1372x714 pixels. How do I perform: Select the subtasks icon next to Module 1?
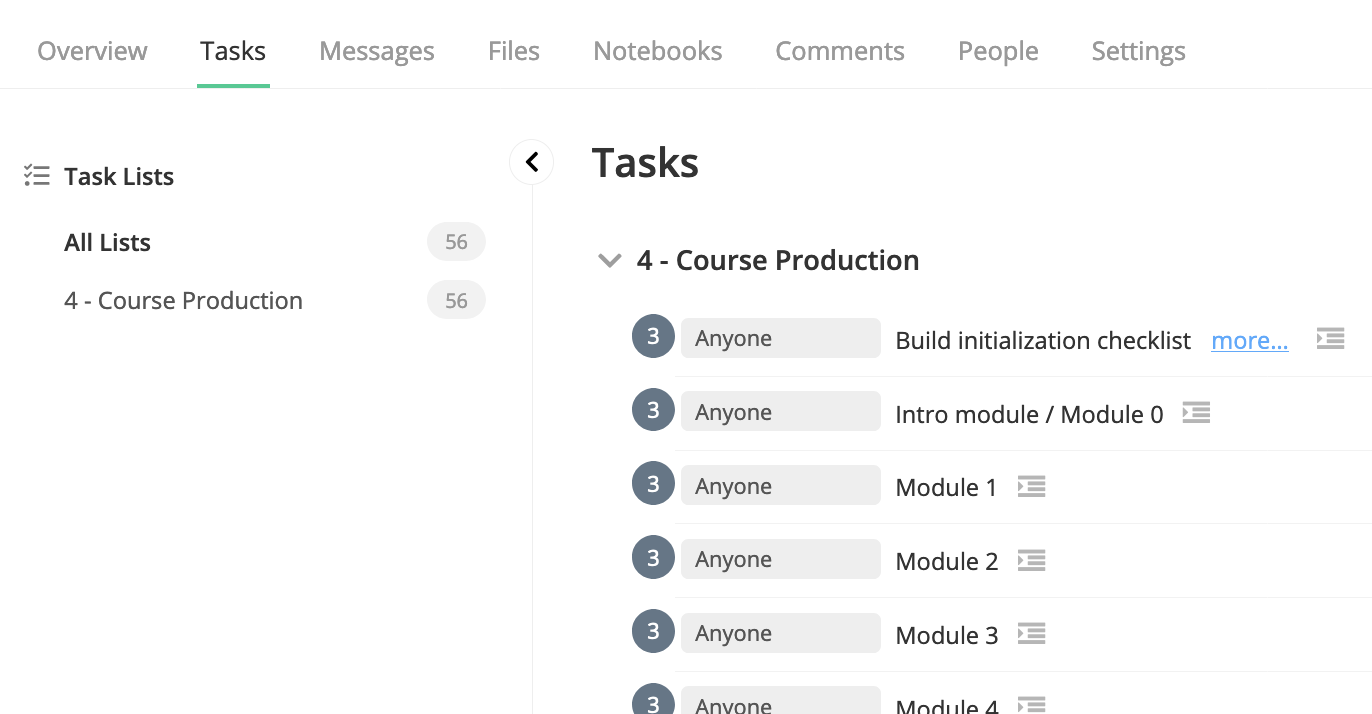pyautogui.click(x=1031, y=487)
